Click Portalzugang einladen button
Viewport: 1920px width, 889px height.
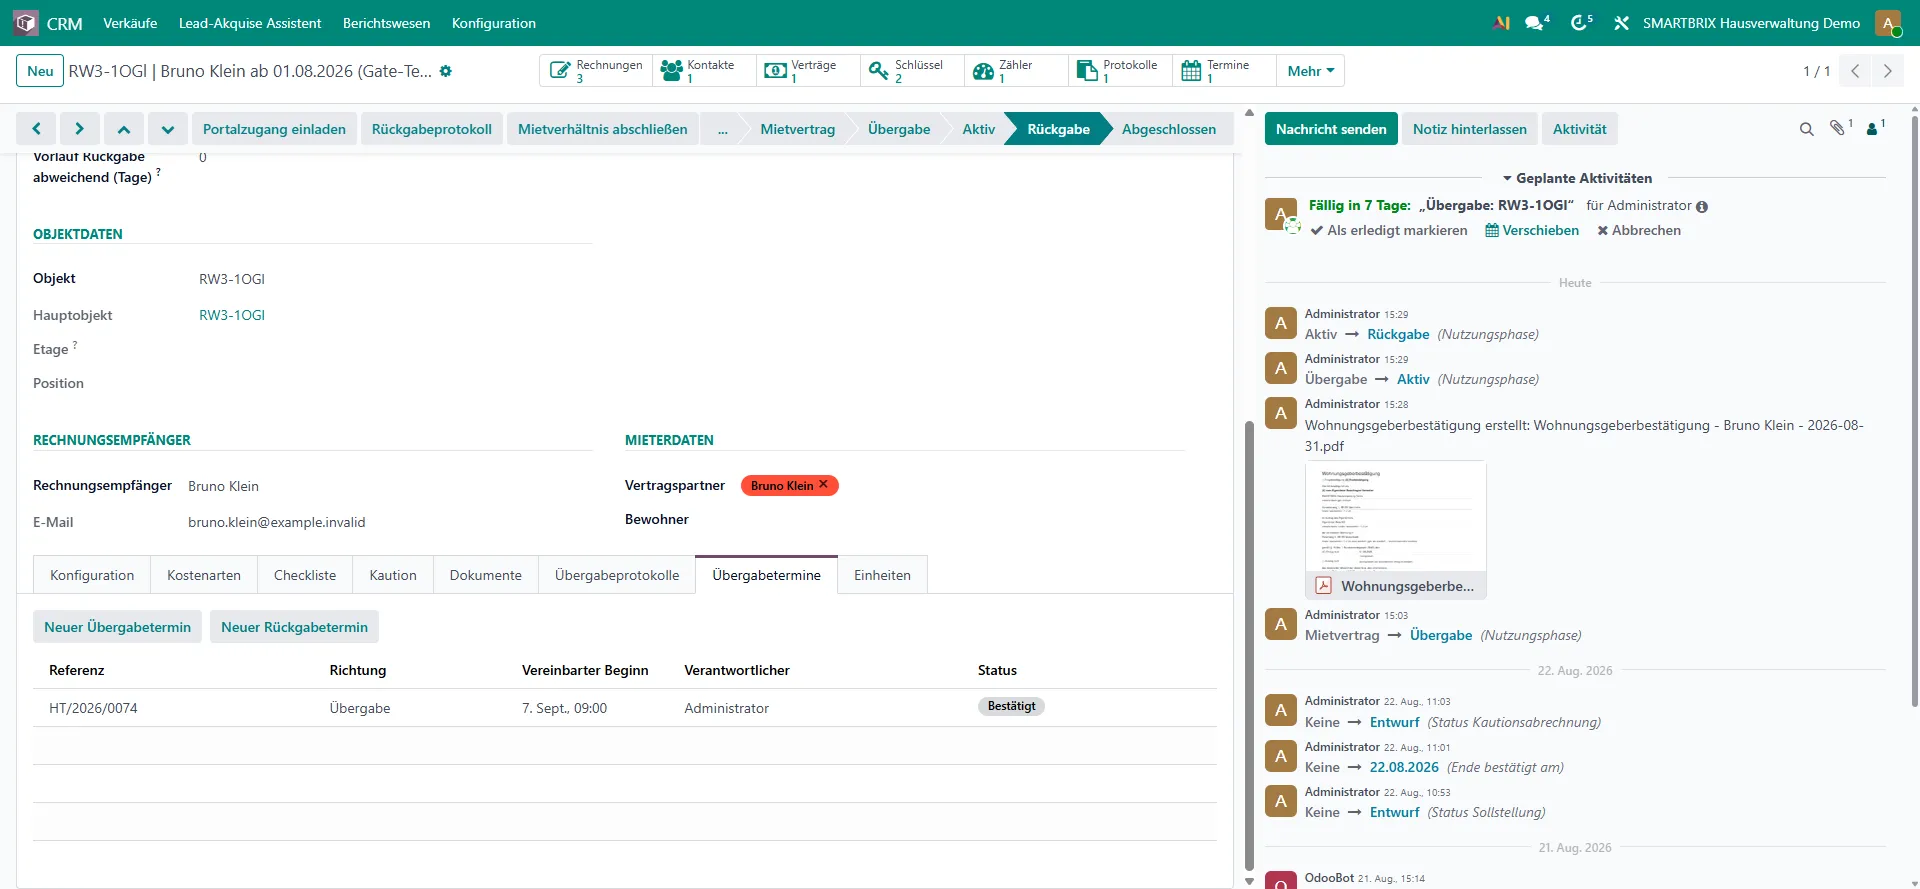tap(274, 129)
